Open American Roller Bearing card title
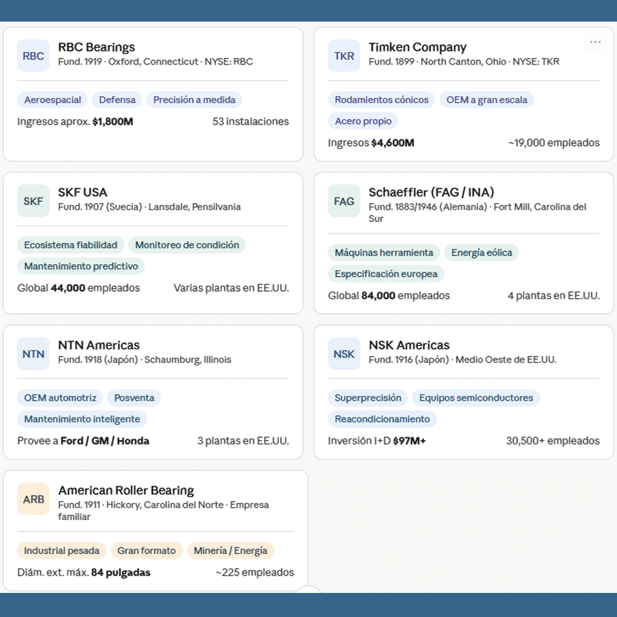 pos(126,490)
